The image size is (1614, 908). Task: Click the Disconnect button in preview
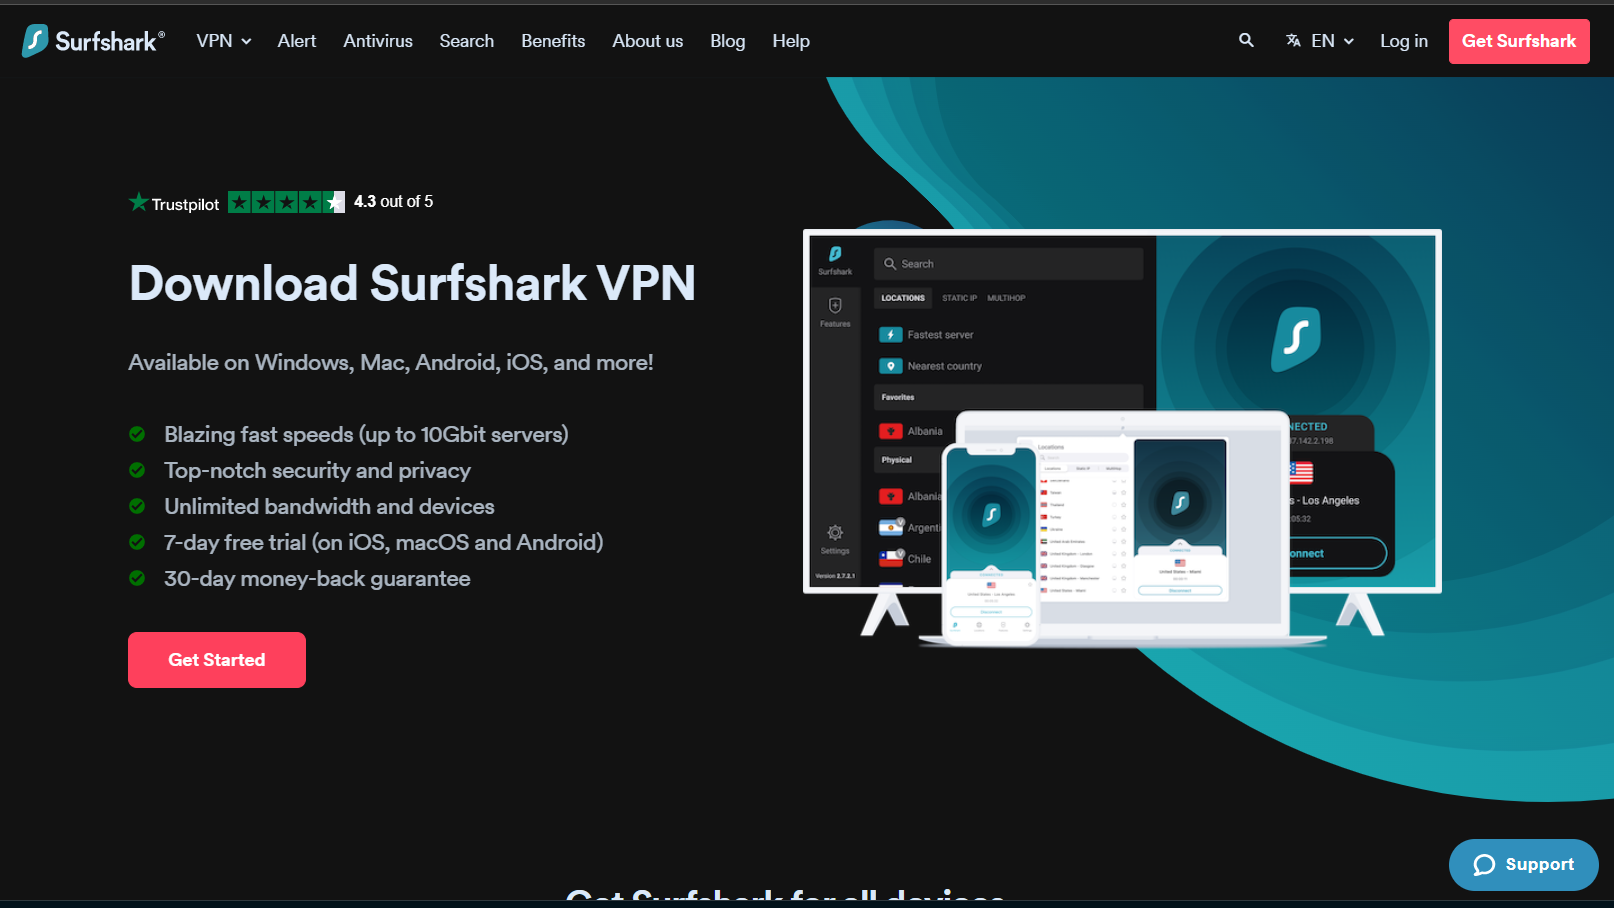pos(1336,553)
